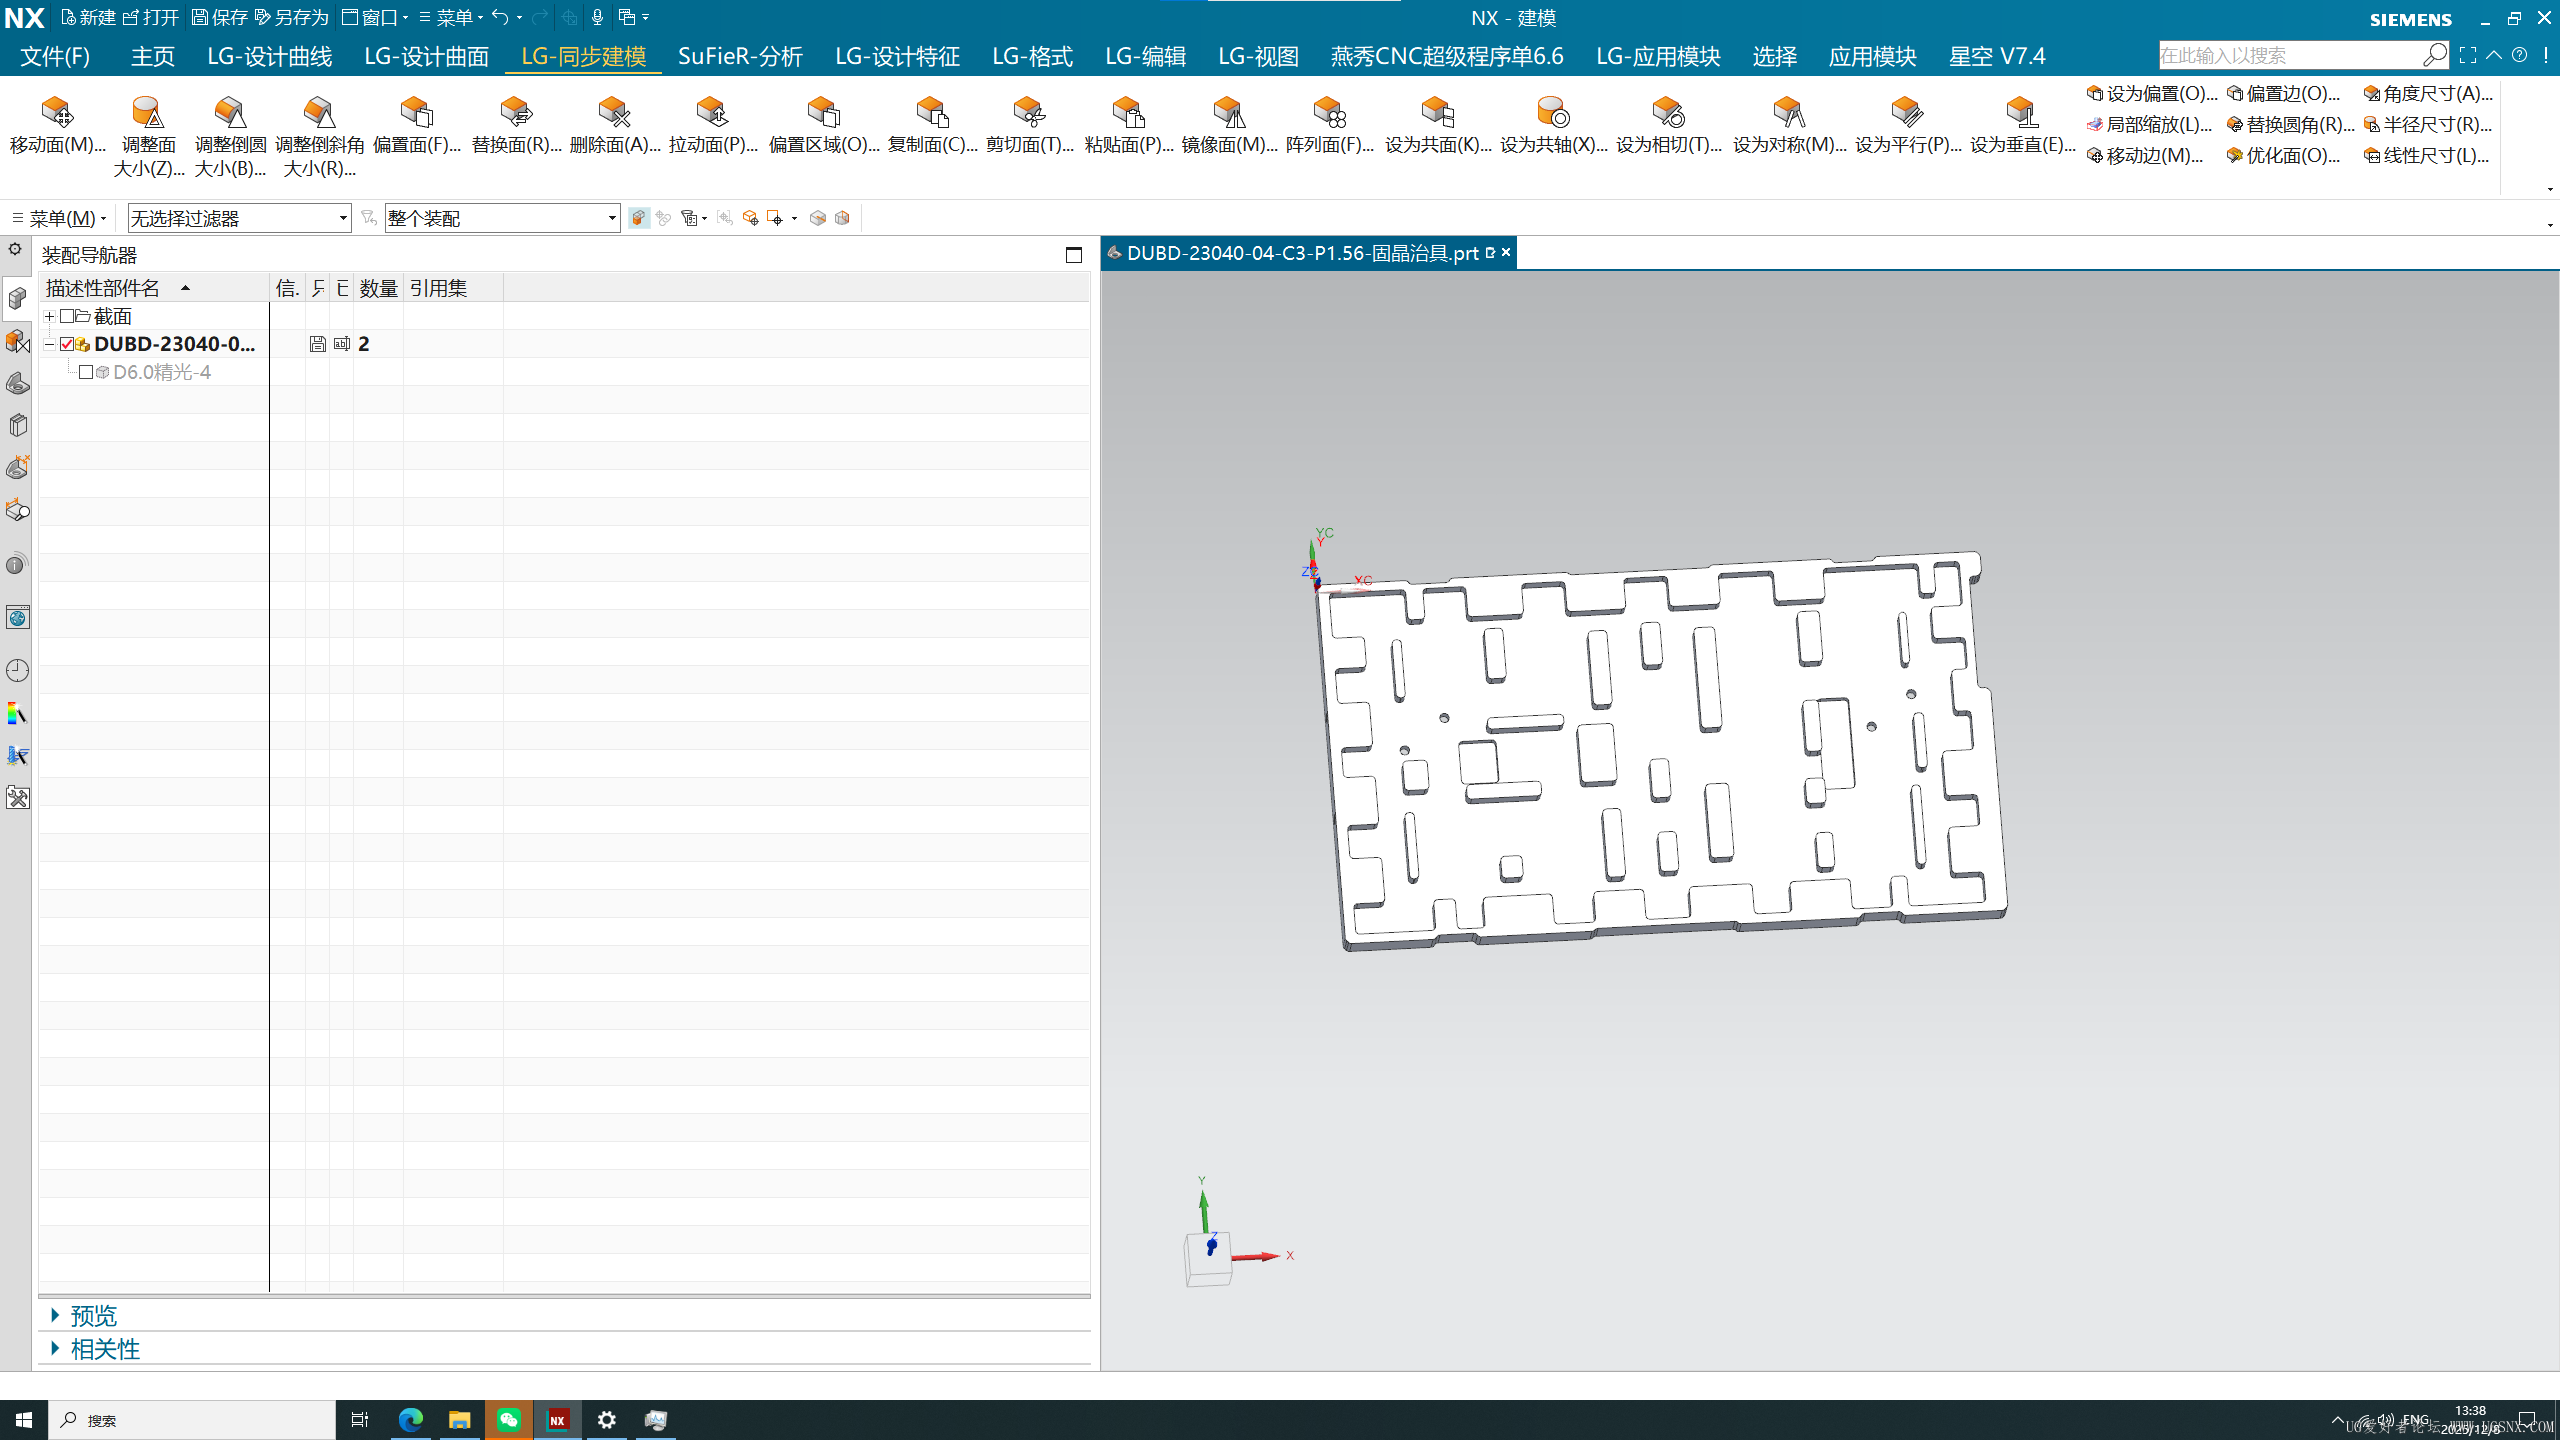Viewport: 2560px width, 1440px height.
Task: Click the NX command search field
Action: (2288, 55)
